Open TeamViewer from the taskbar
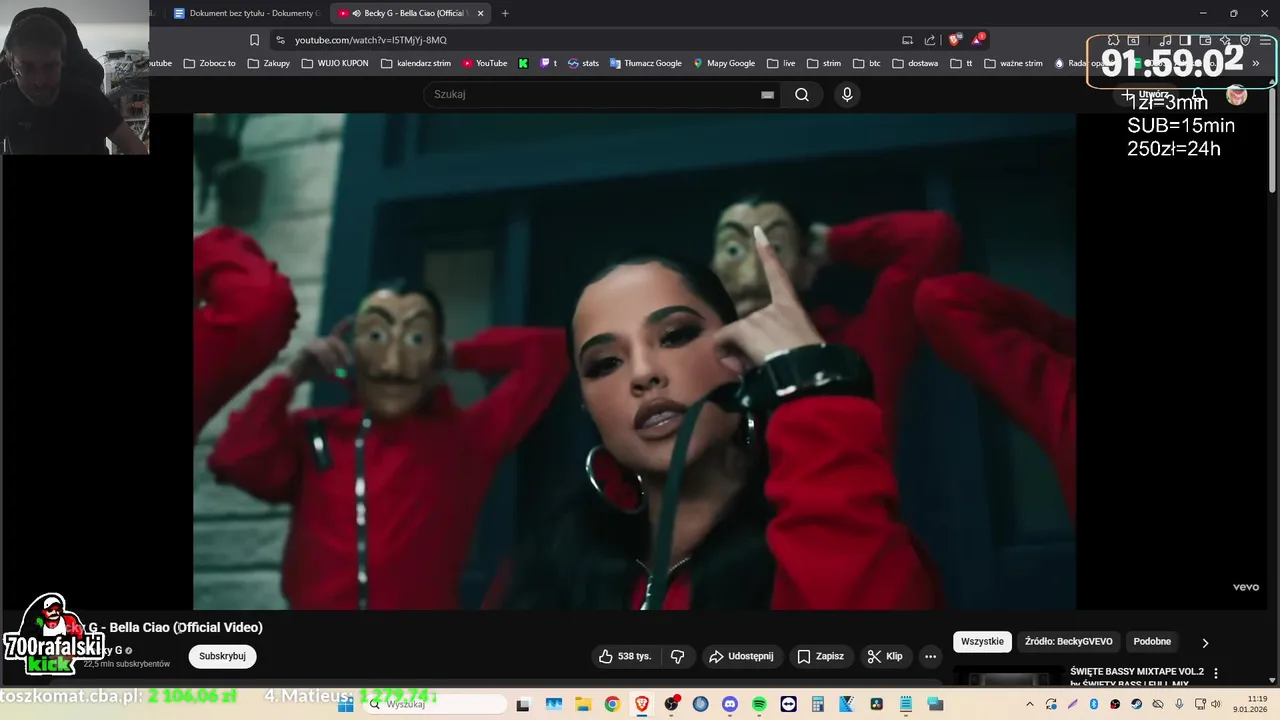Screen dimensions: 1280x720 click(789, 704)
